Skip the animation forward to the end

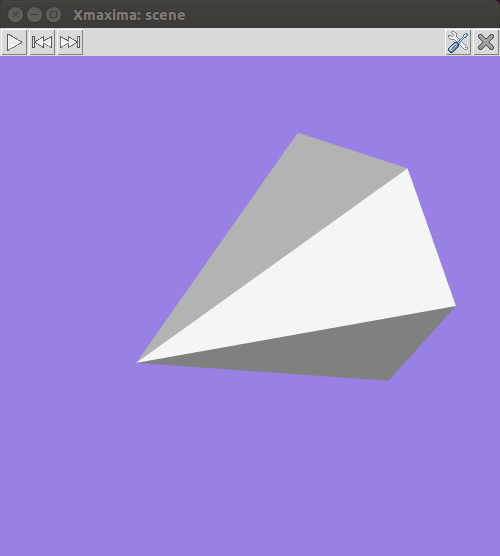pyautogui.click(x=70, y=42)
